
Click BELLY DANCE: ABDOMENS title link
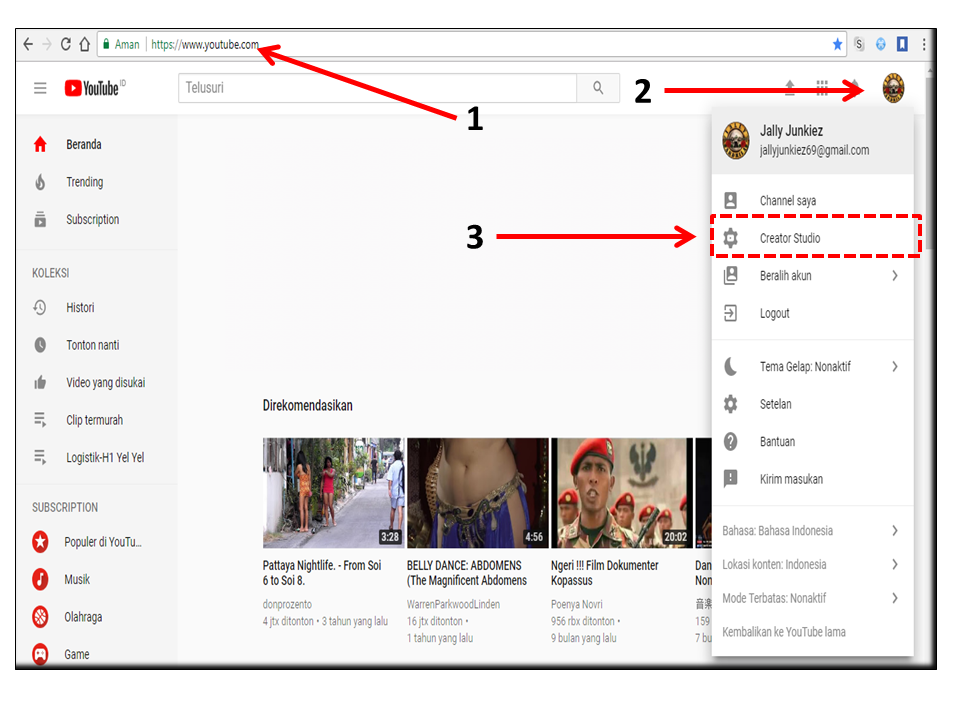click(467, 572)
